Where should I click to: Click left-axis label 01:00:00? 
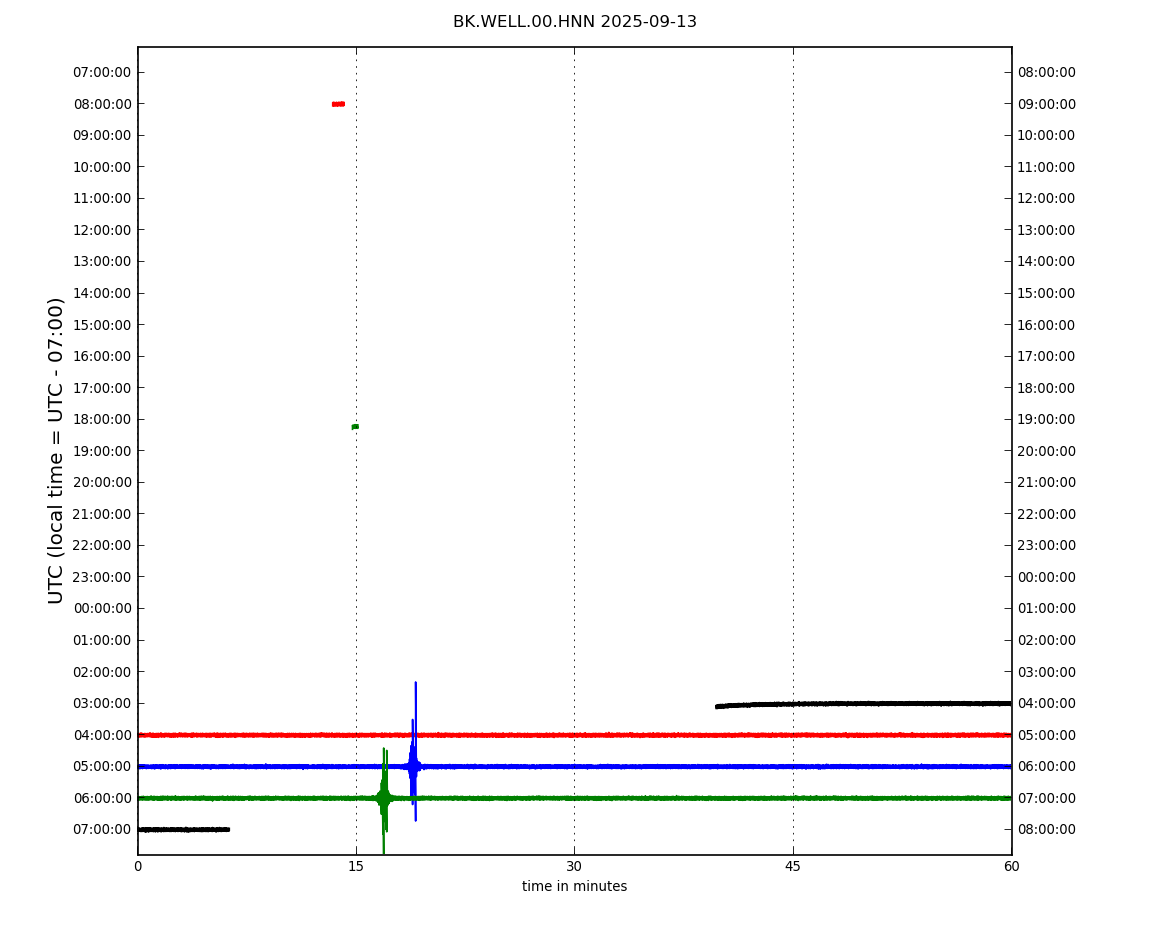point(103,640)
